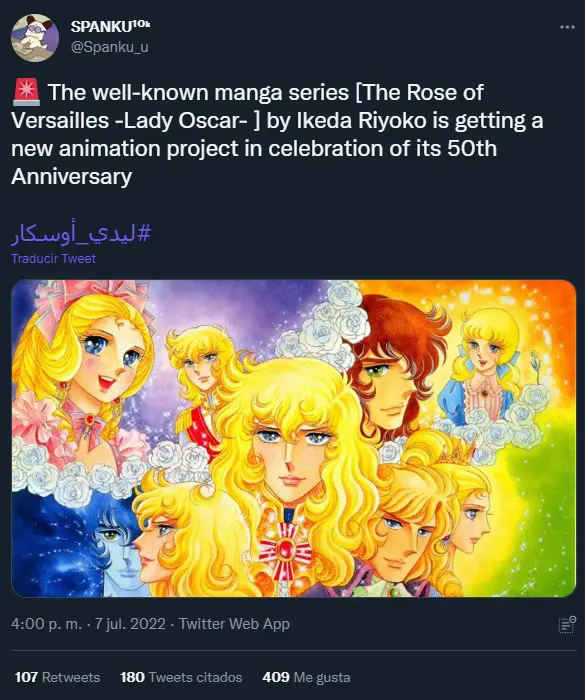View the 180 Tweets citados list

tap(181, 677)
